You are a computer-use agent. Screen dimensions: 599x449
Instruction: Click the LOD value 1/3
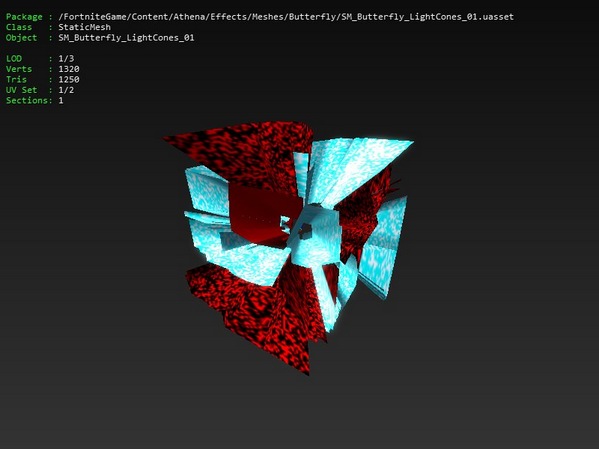(66, 58)
